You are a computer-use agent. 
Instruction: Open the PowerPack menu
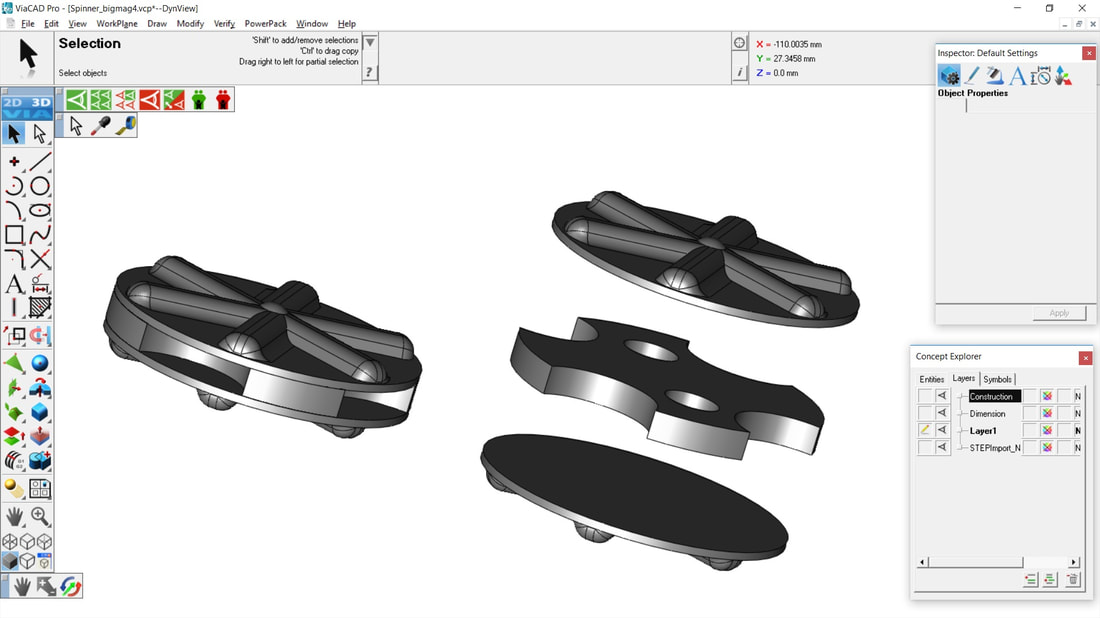[265, 23]
